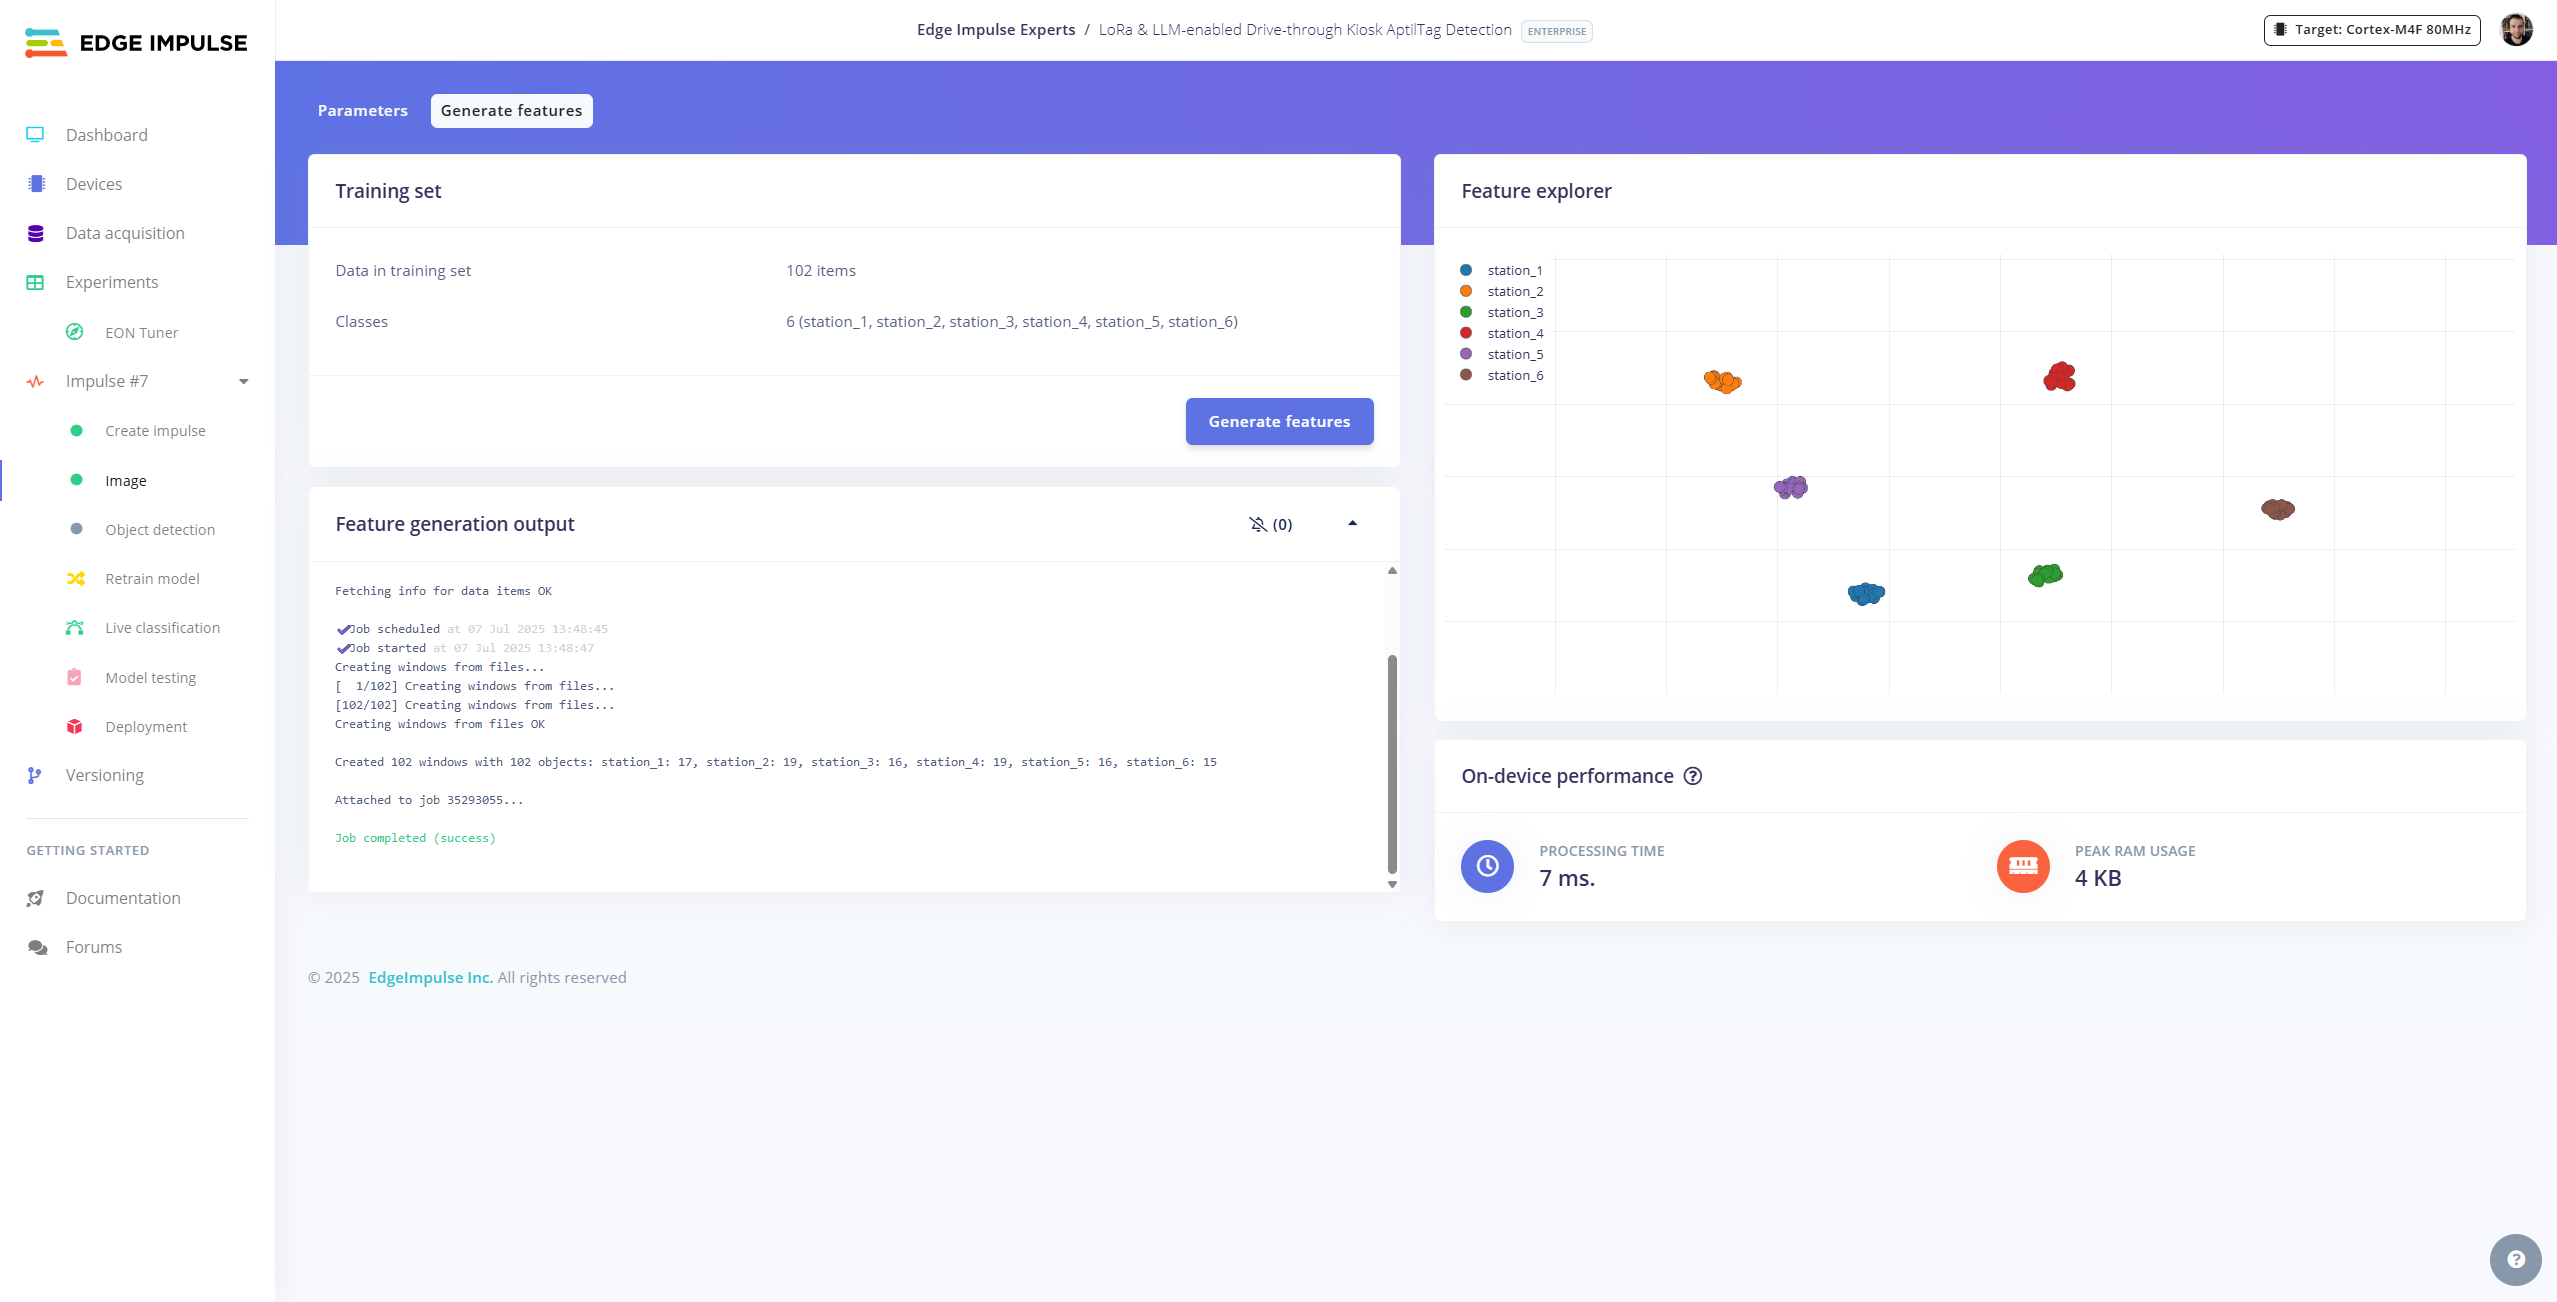Click the Data acquisition database icon
The height and width of the screenshot is (1302, 2557).
click(36, 233)
